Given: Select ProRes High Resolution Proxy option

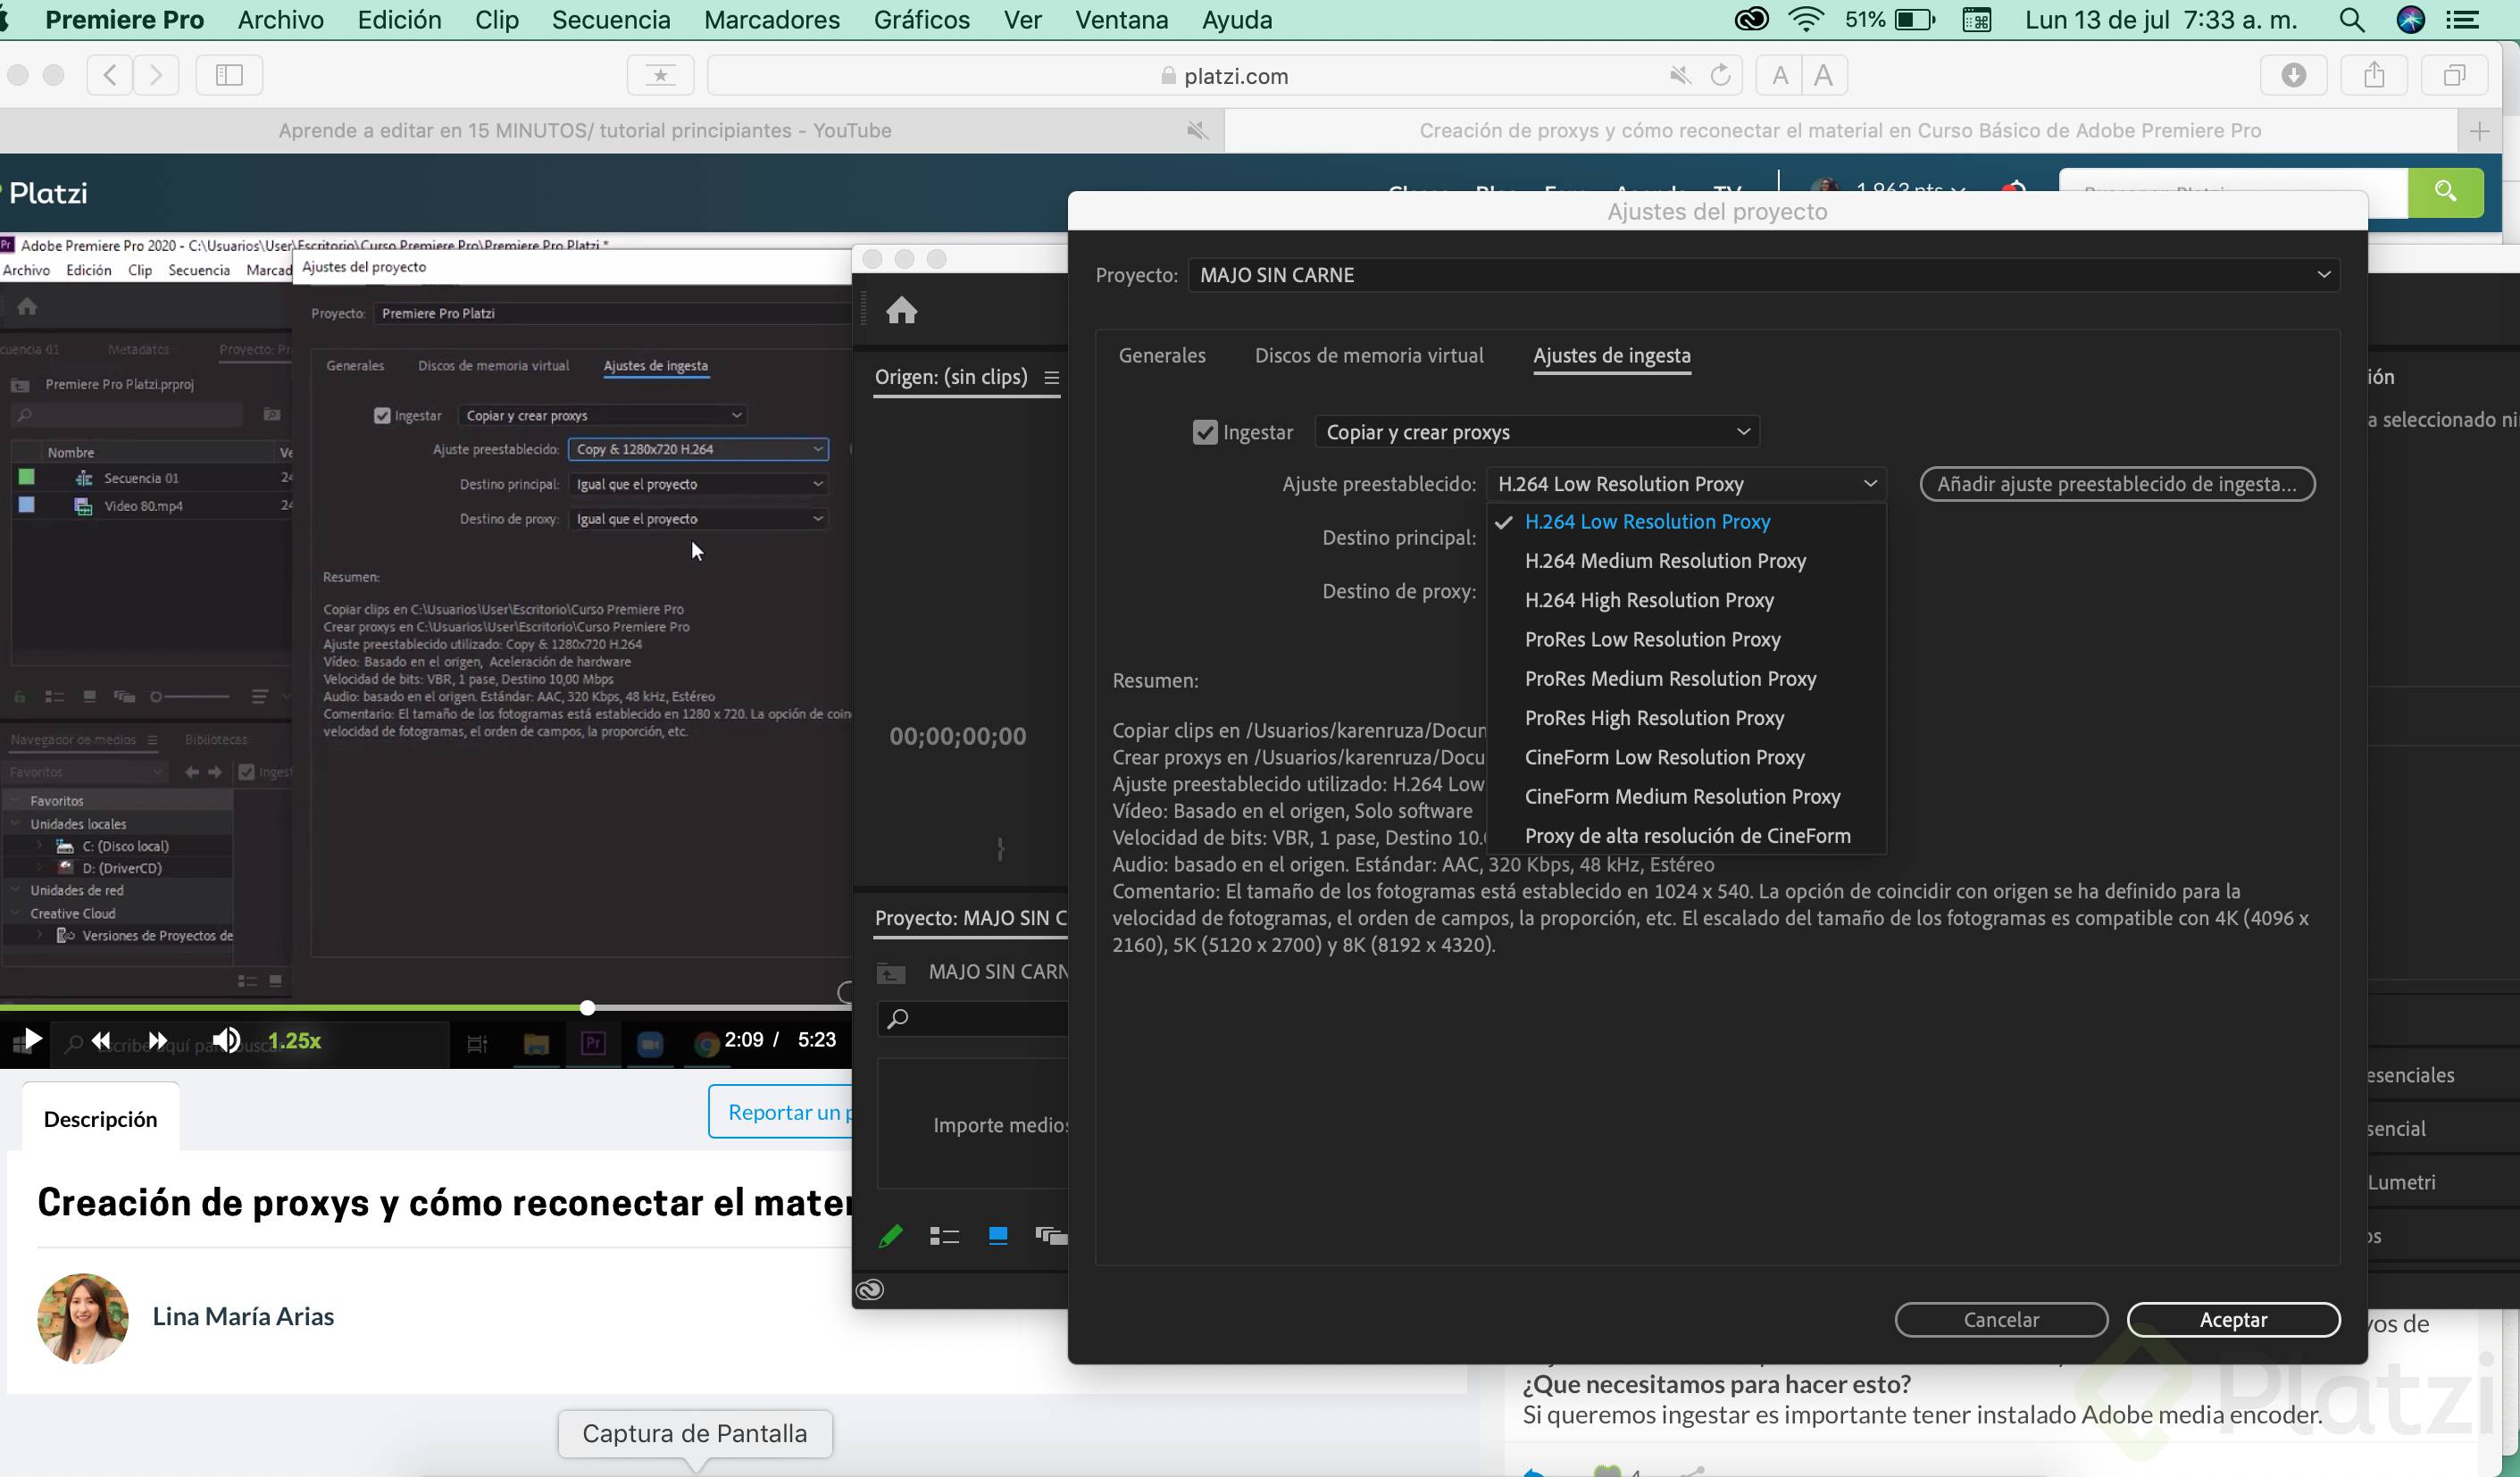Looking at the screenshot, I should (1654, 718).
